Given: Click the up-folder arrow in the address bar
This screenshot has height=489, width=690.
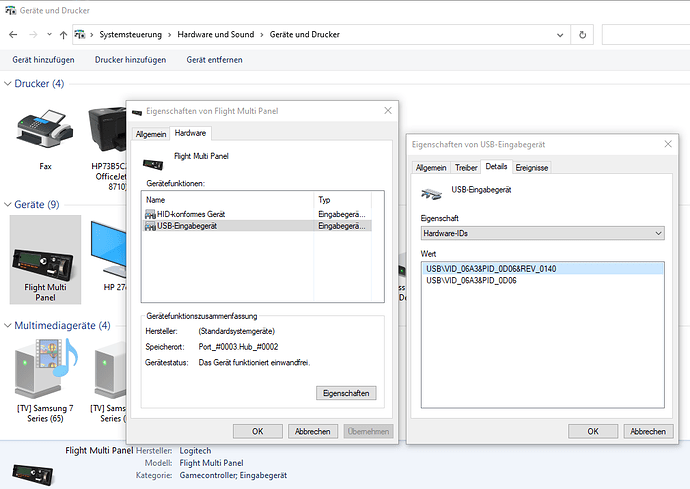Looking at the screenshot, I should pyautogui.click(x=64, y=35).
